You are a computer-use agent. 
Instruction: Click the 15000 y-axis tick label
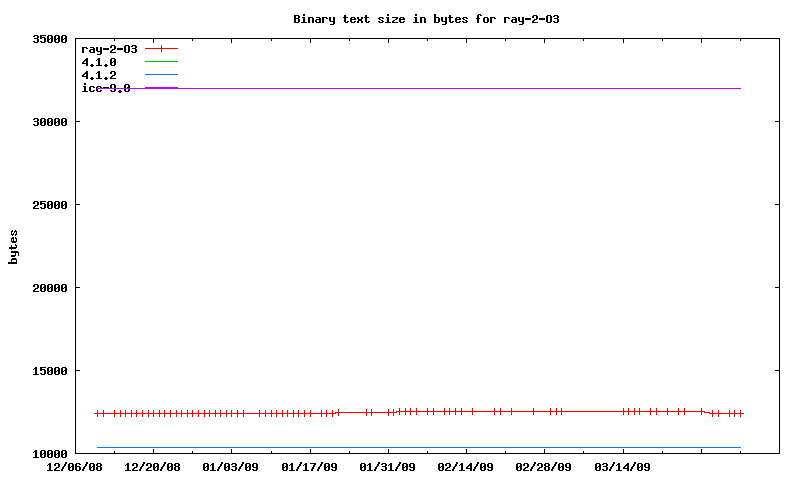[47, 371]
